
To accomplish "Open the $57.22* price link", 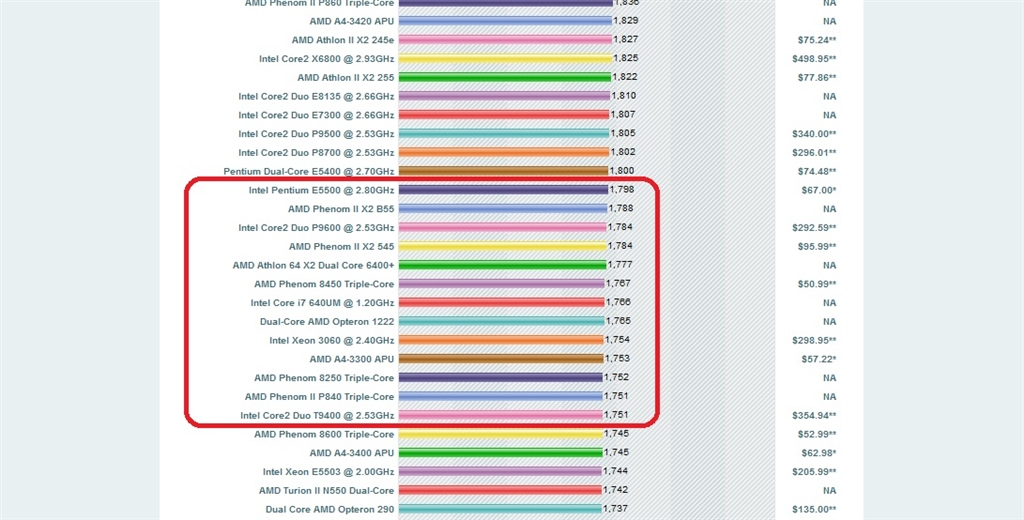I will (819, 360).
